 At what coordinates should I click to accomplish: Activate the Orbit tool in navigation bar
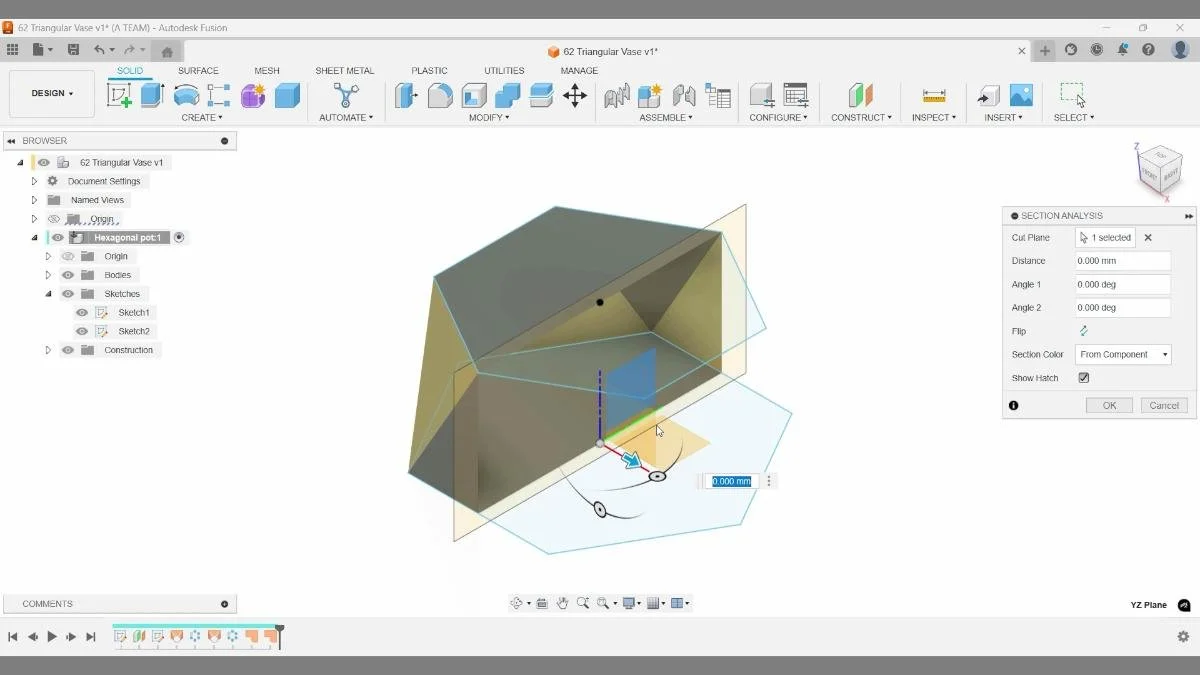coord(517,603)
